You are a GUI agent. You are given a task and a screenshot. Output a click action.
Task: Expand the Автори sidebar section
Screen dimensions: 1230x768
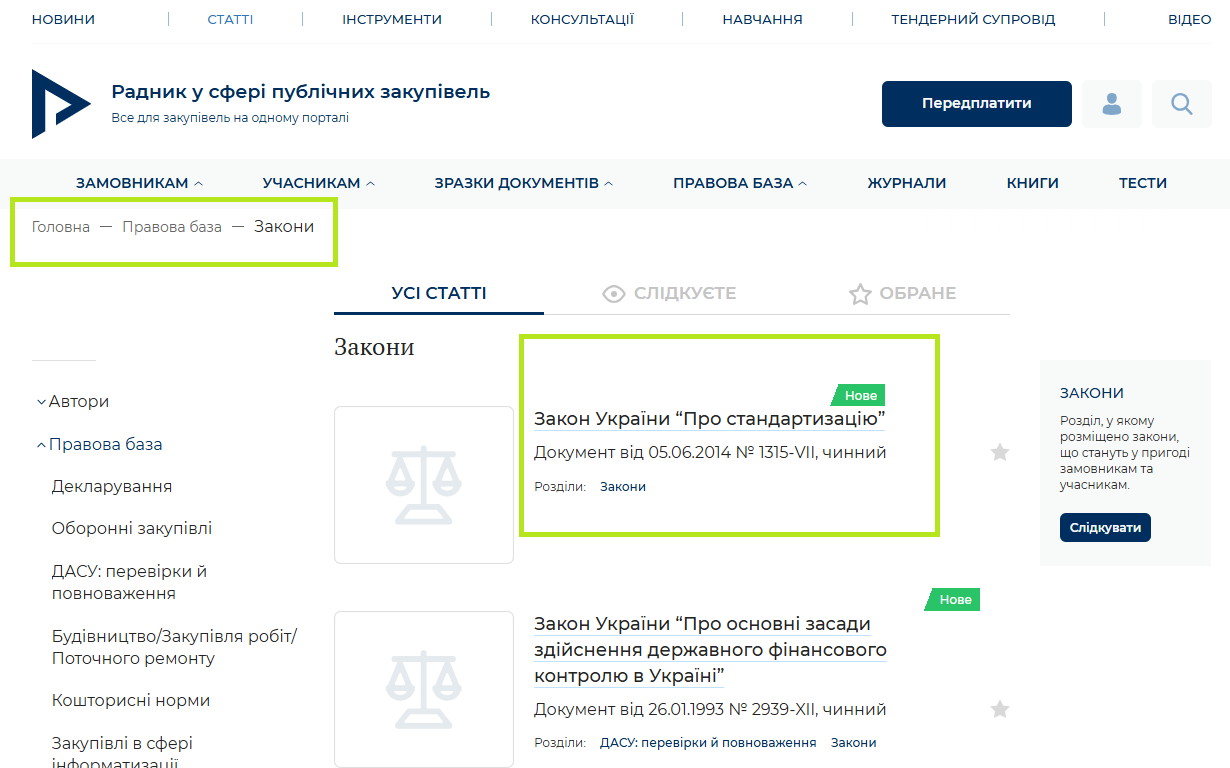coord(73,401)
